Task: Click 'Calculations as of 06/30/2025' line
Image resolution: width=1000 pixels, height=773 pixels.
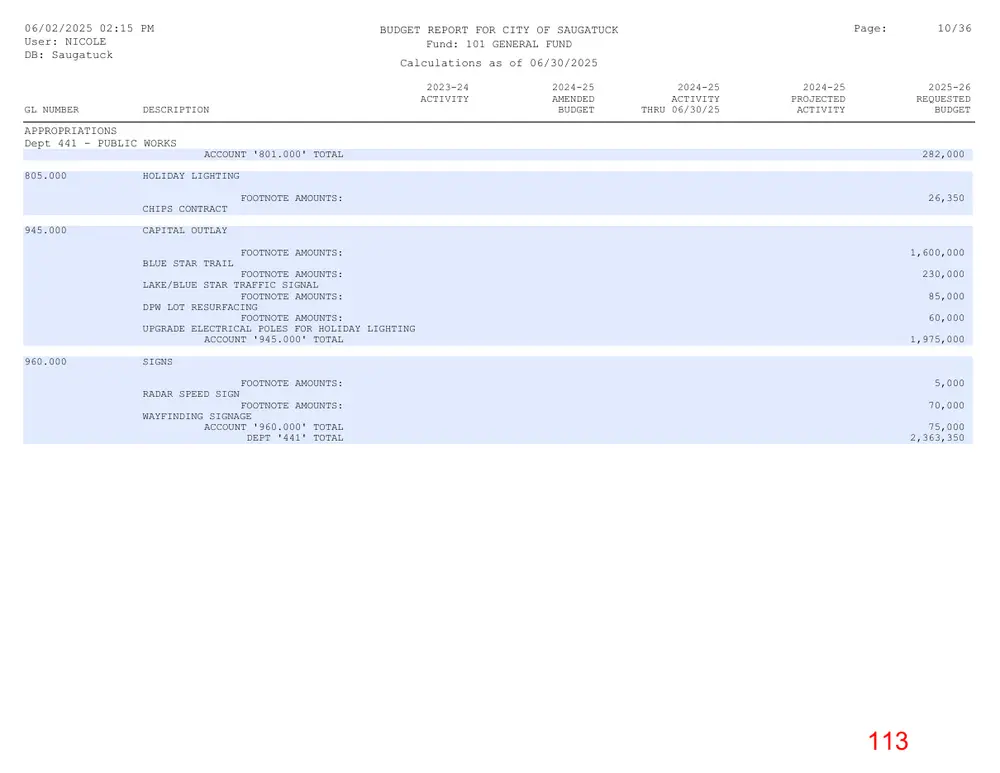Action: (499, 63)
